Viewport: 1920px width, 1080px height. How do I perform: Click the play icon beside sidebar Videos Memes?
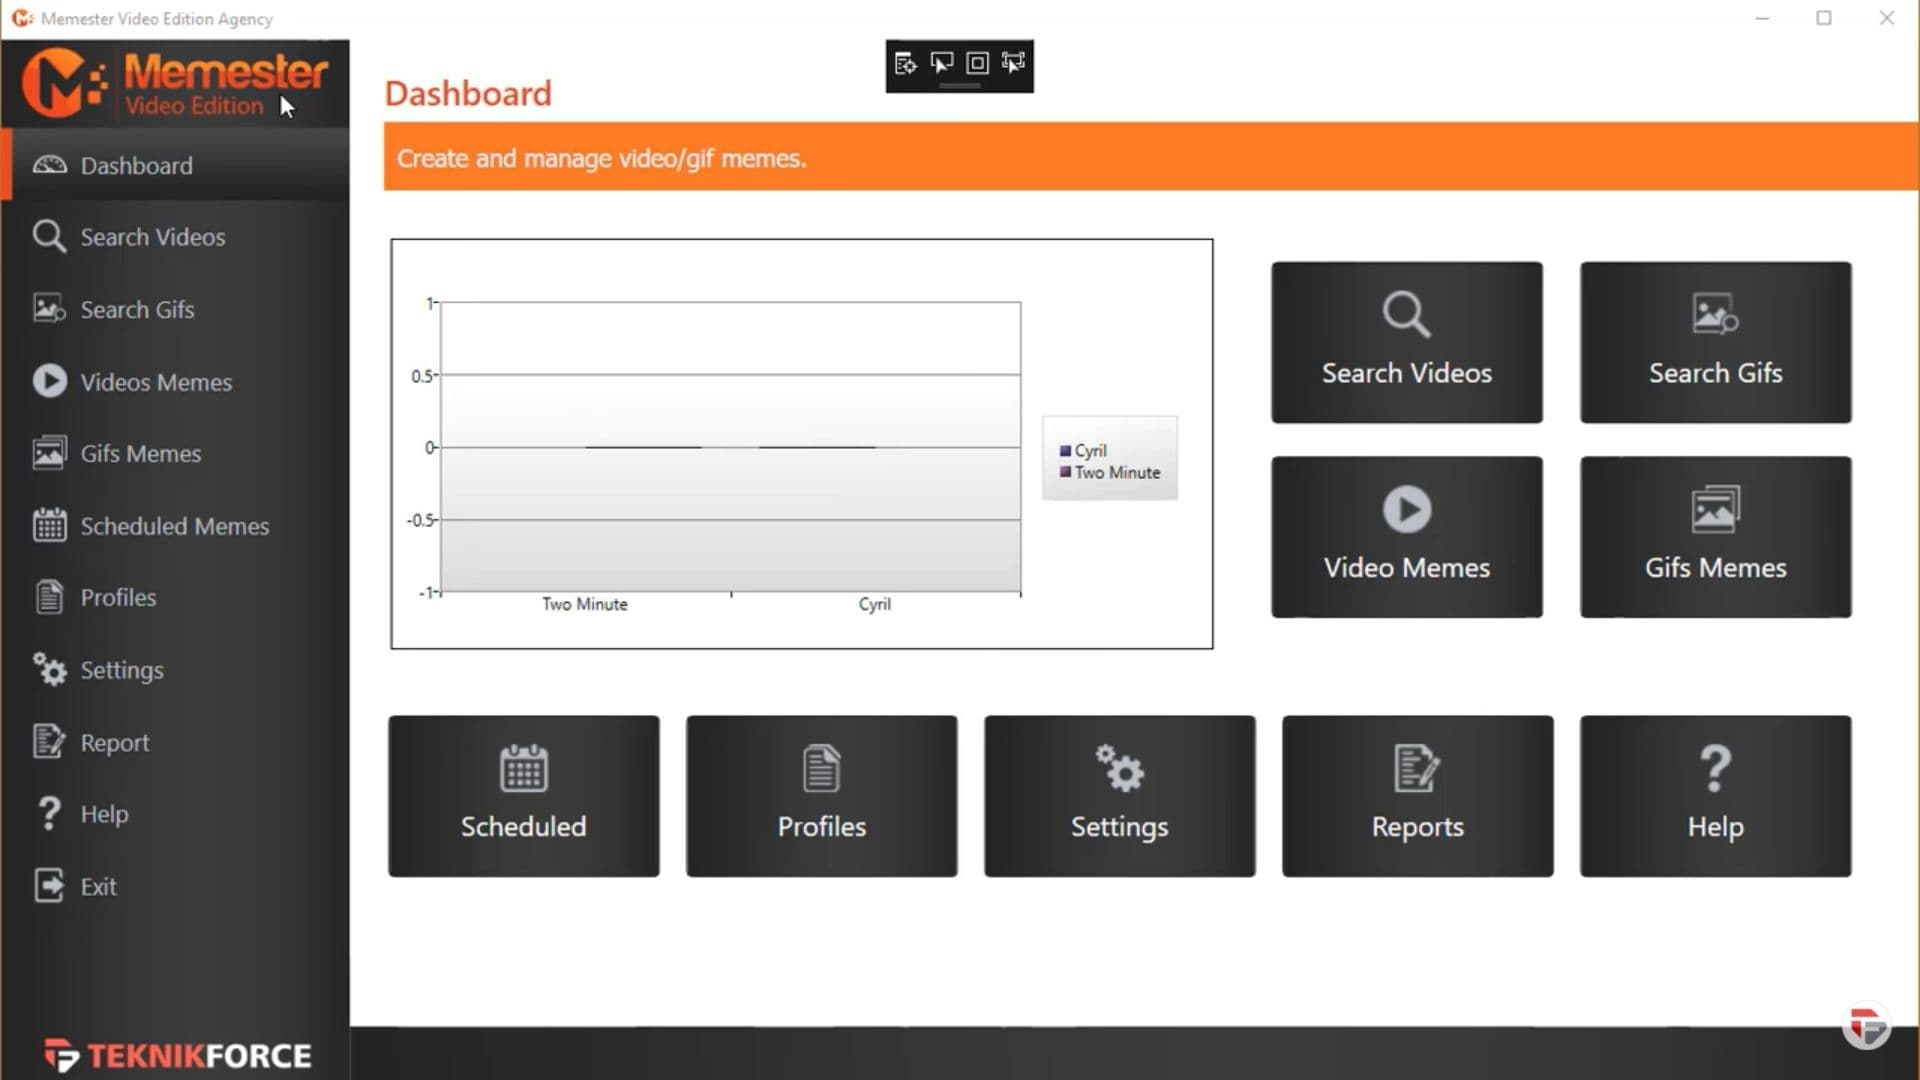click(x=49, y=381)
